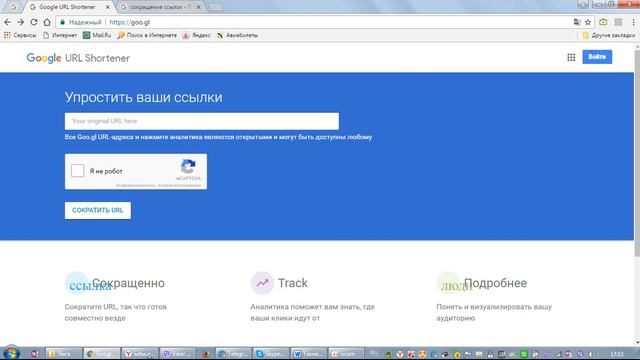The width and height of the screenshot is (640, 360).
Task: Click the Понять и визуализировать description
Action: [x=494, y=312]
